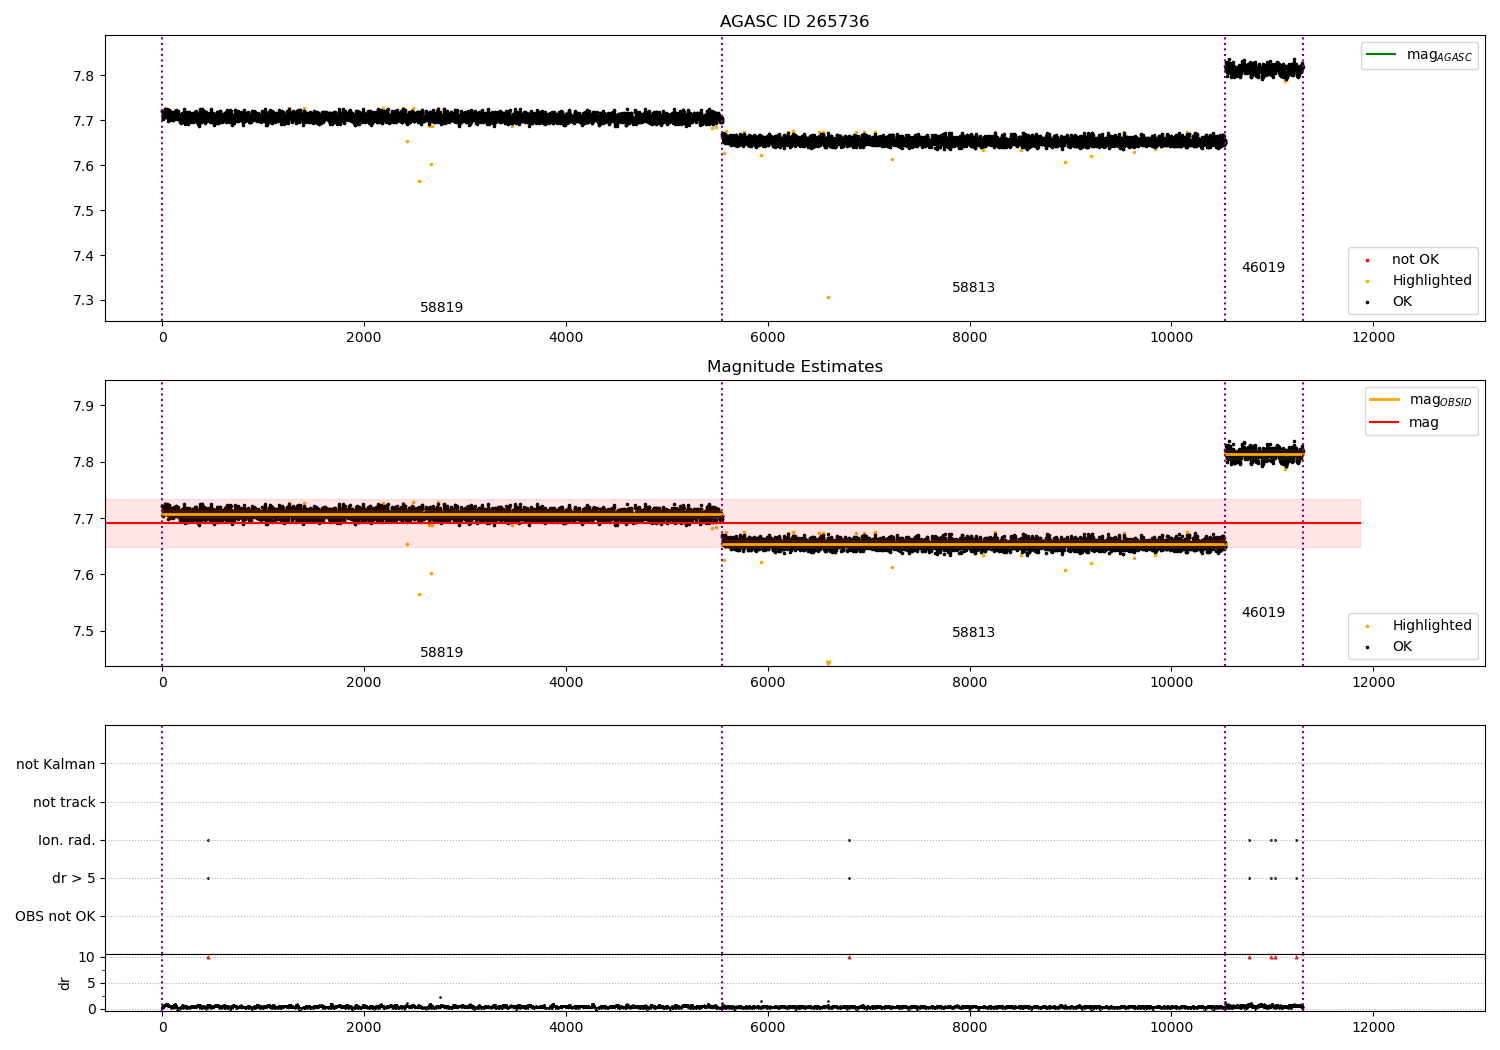Click obsid label 58819 in Magnitude Estimates plot

coord(441,653)
